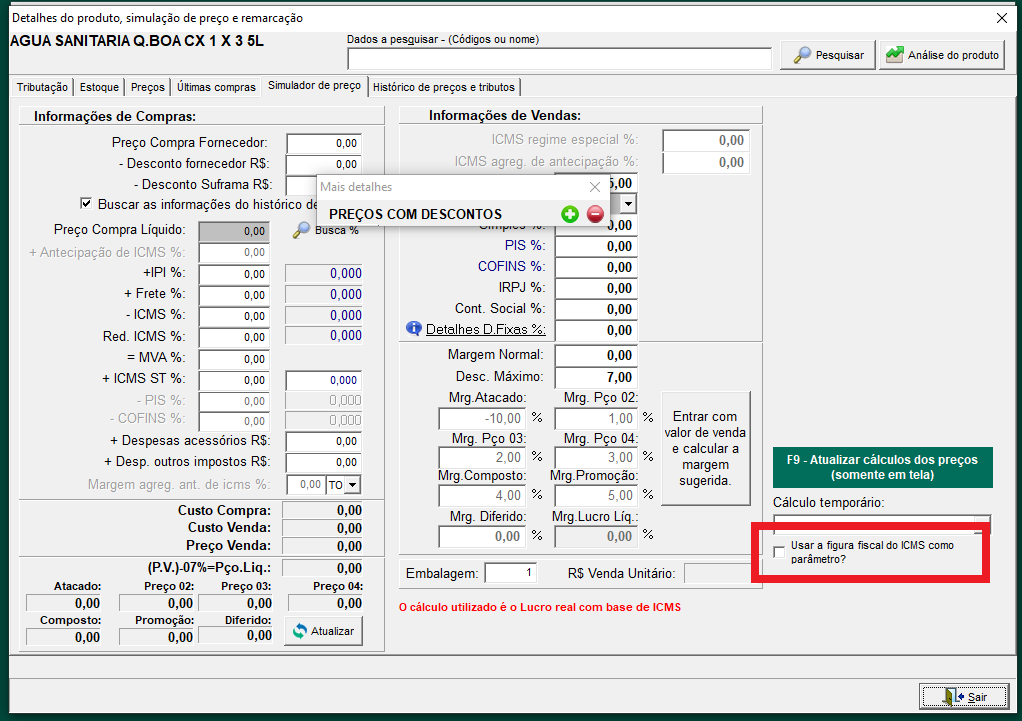This screenshot has height=721, width=1022.
Task: Open the TO state dropdown
Action: [351, 485]
